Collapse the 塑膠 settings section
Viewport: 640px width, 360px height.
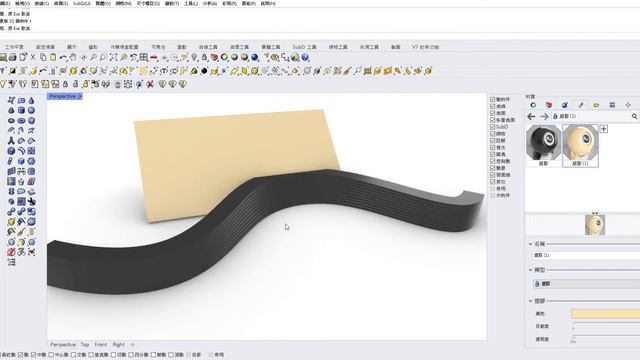coord(531,301)
